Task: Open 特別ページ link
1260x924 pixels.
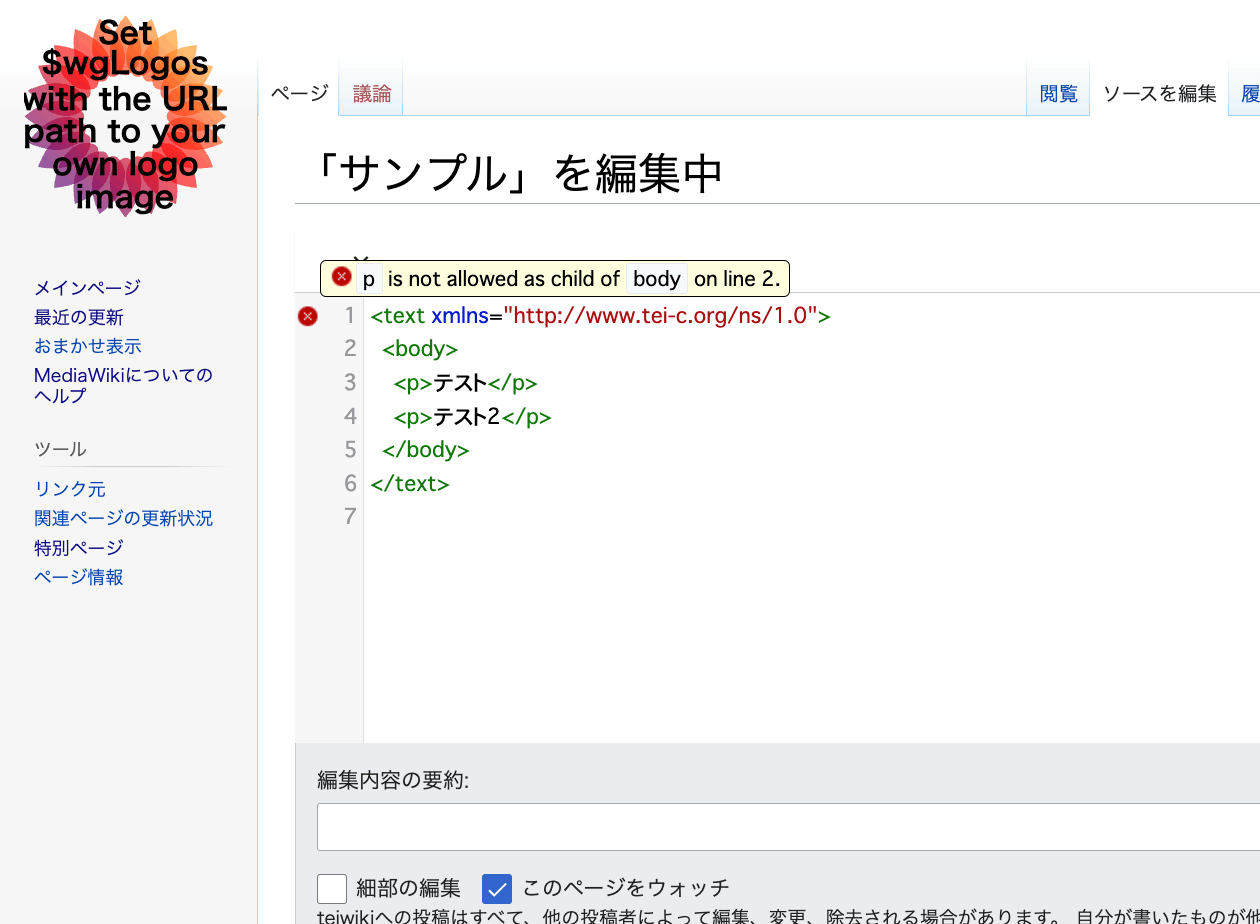Action: point(79,547)
